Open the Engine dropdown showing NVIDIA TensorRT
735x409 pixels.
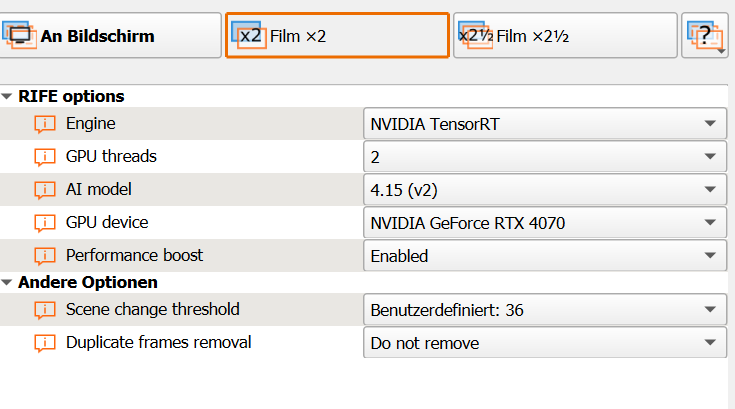[543, 124]
